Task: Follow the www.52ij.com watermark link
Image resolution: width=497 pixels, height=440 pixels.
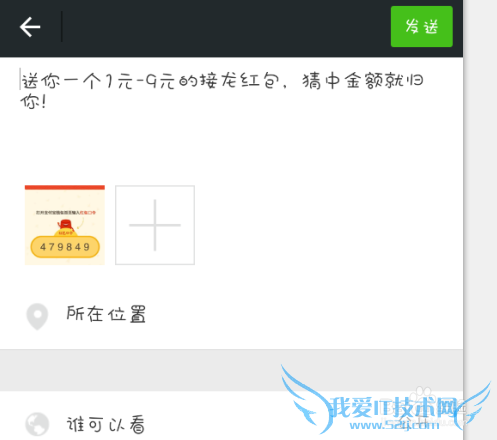Action: click(394, 424)
